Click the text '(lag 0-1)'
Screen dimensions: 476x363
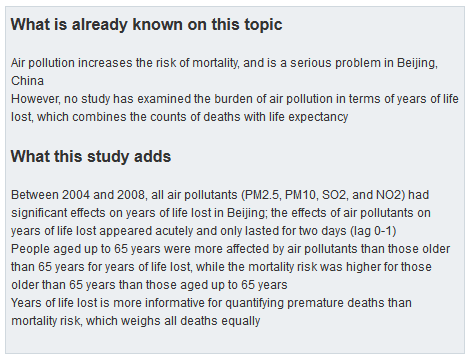point(373,231)
